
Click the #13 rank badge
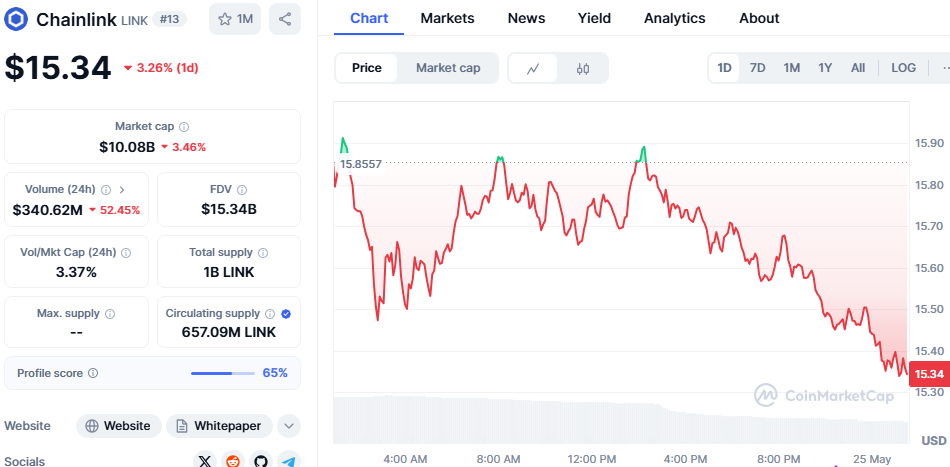click(x=169, y=19)
